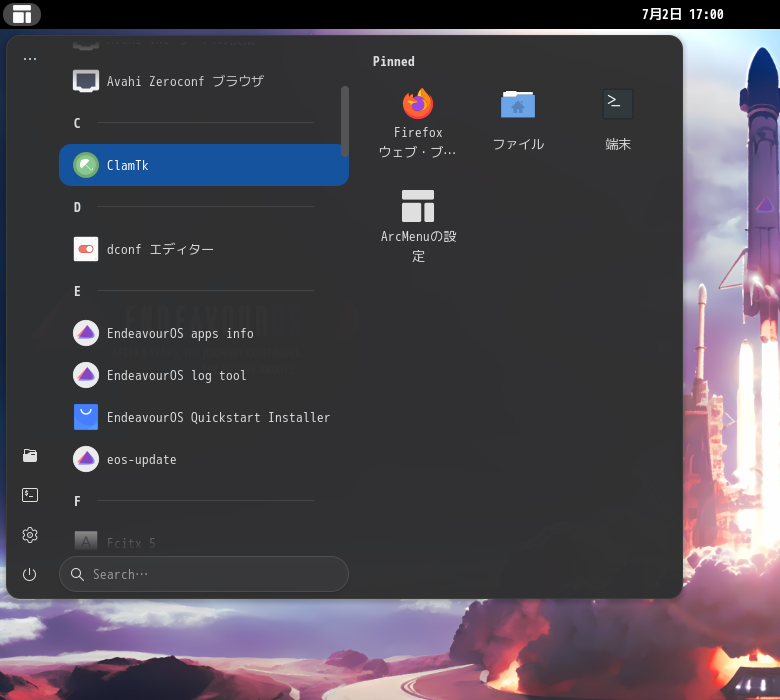Click in the Search field
The height and width of the screenshot is (700, 780).
203,574
